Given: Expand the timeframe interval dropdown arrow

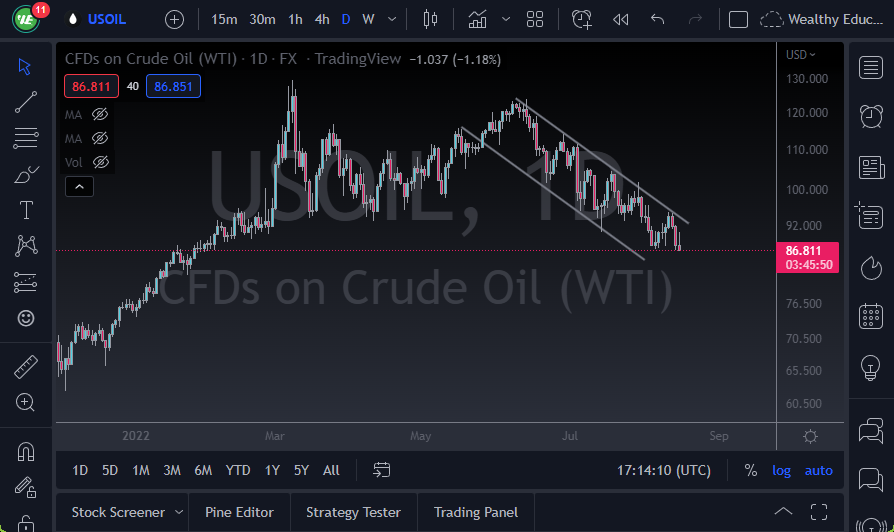Looking at the screenshot, I should pyautogui.click(x=391, y=19).
